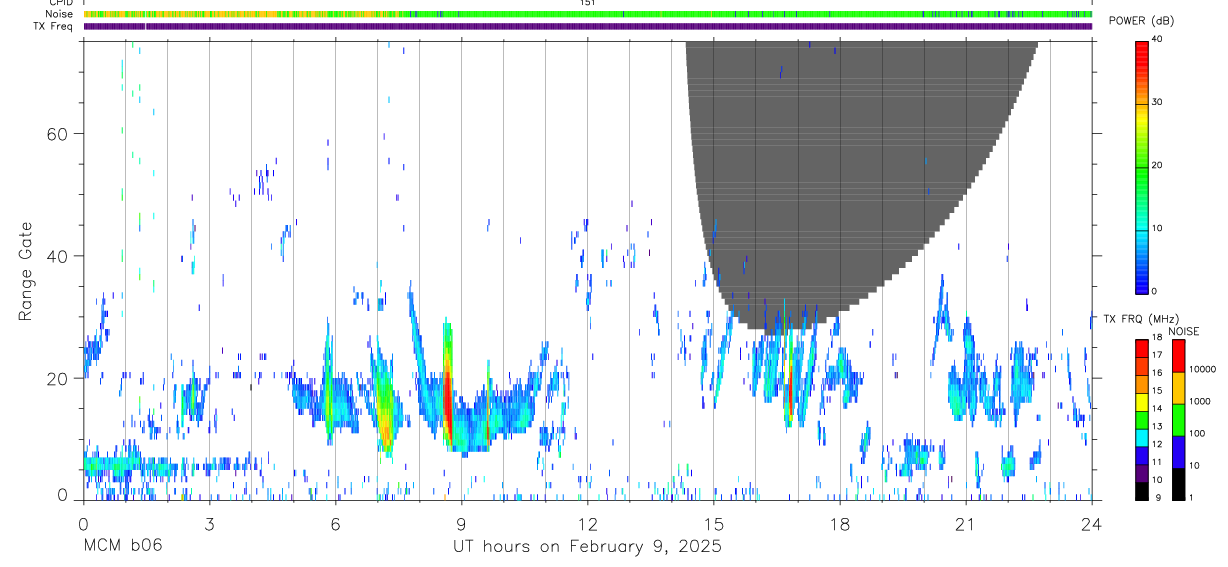Click the green middle of the POWER colorbar
This screenshot has height=567, width=1228.
pos(1141,166)
